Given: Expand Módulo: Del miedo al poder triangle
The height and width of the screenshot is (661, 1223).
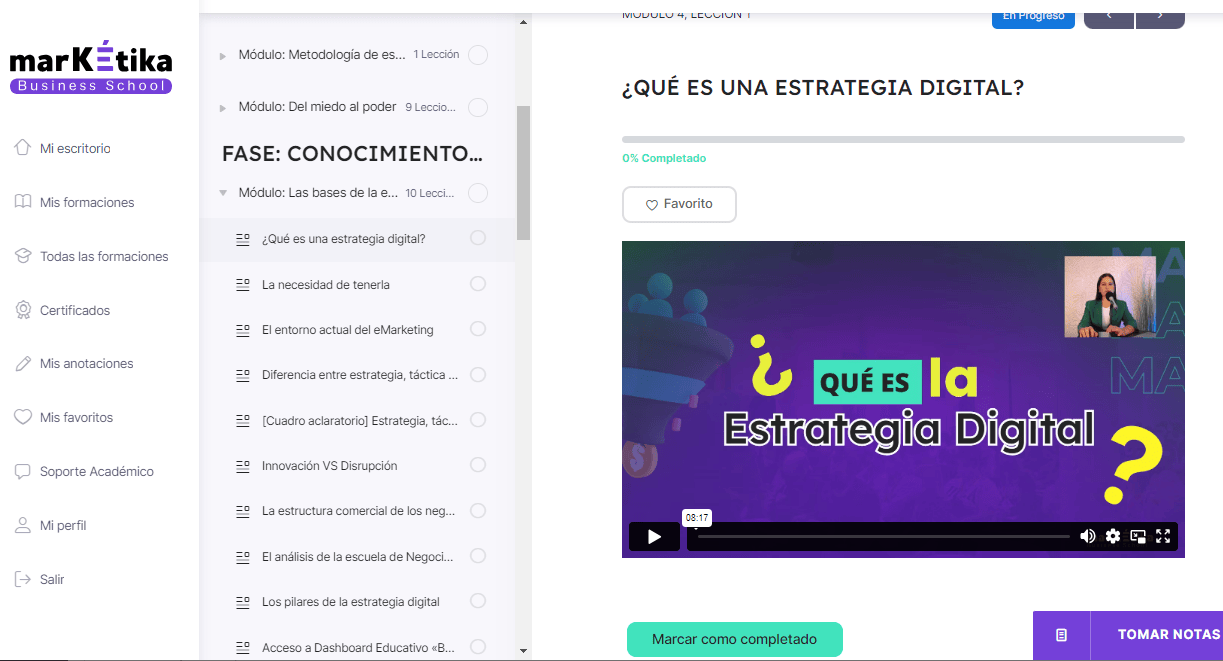Looking at the screenshot, I should pyautogui.click(x=223, y=108).
